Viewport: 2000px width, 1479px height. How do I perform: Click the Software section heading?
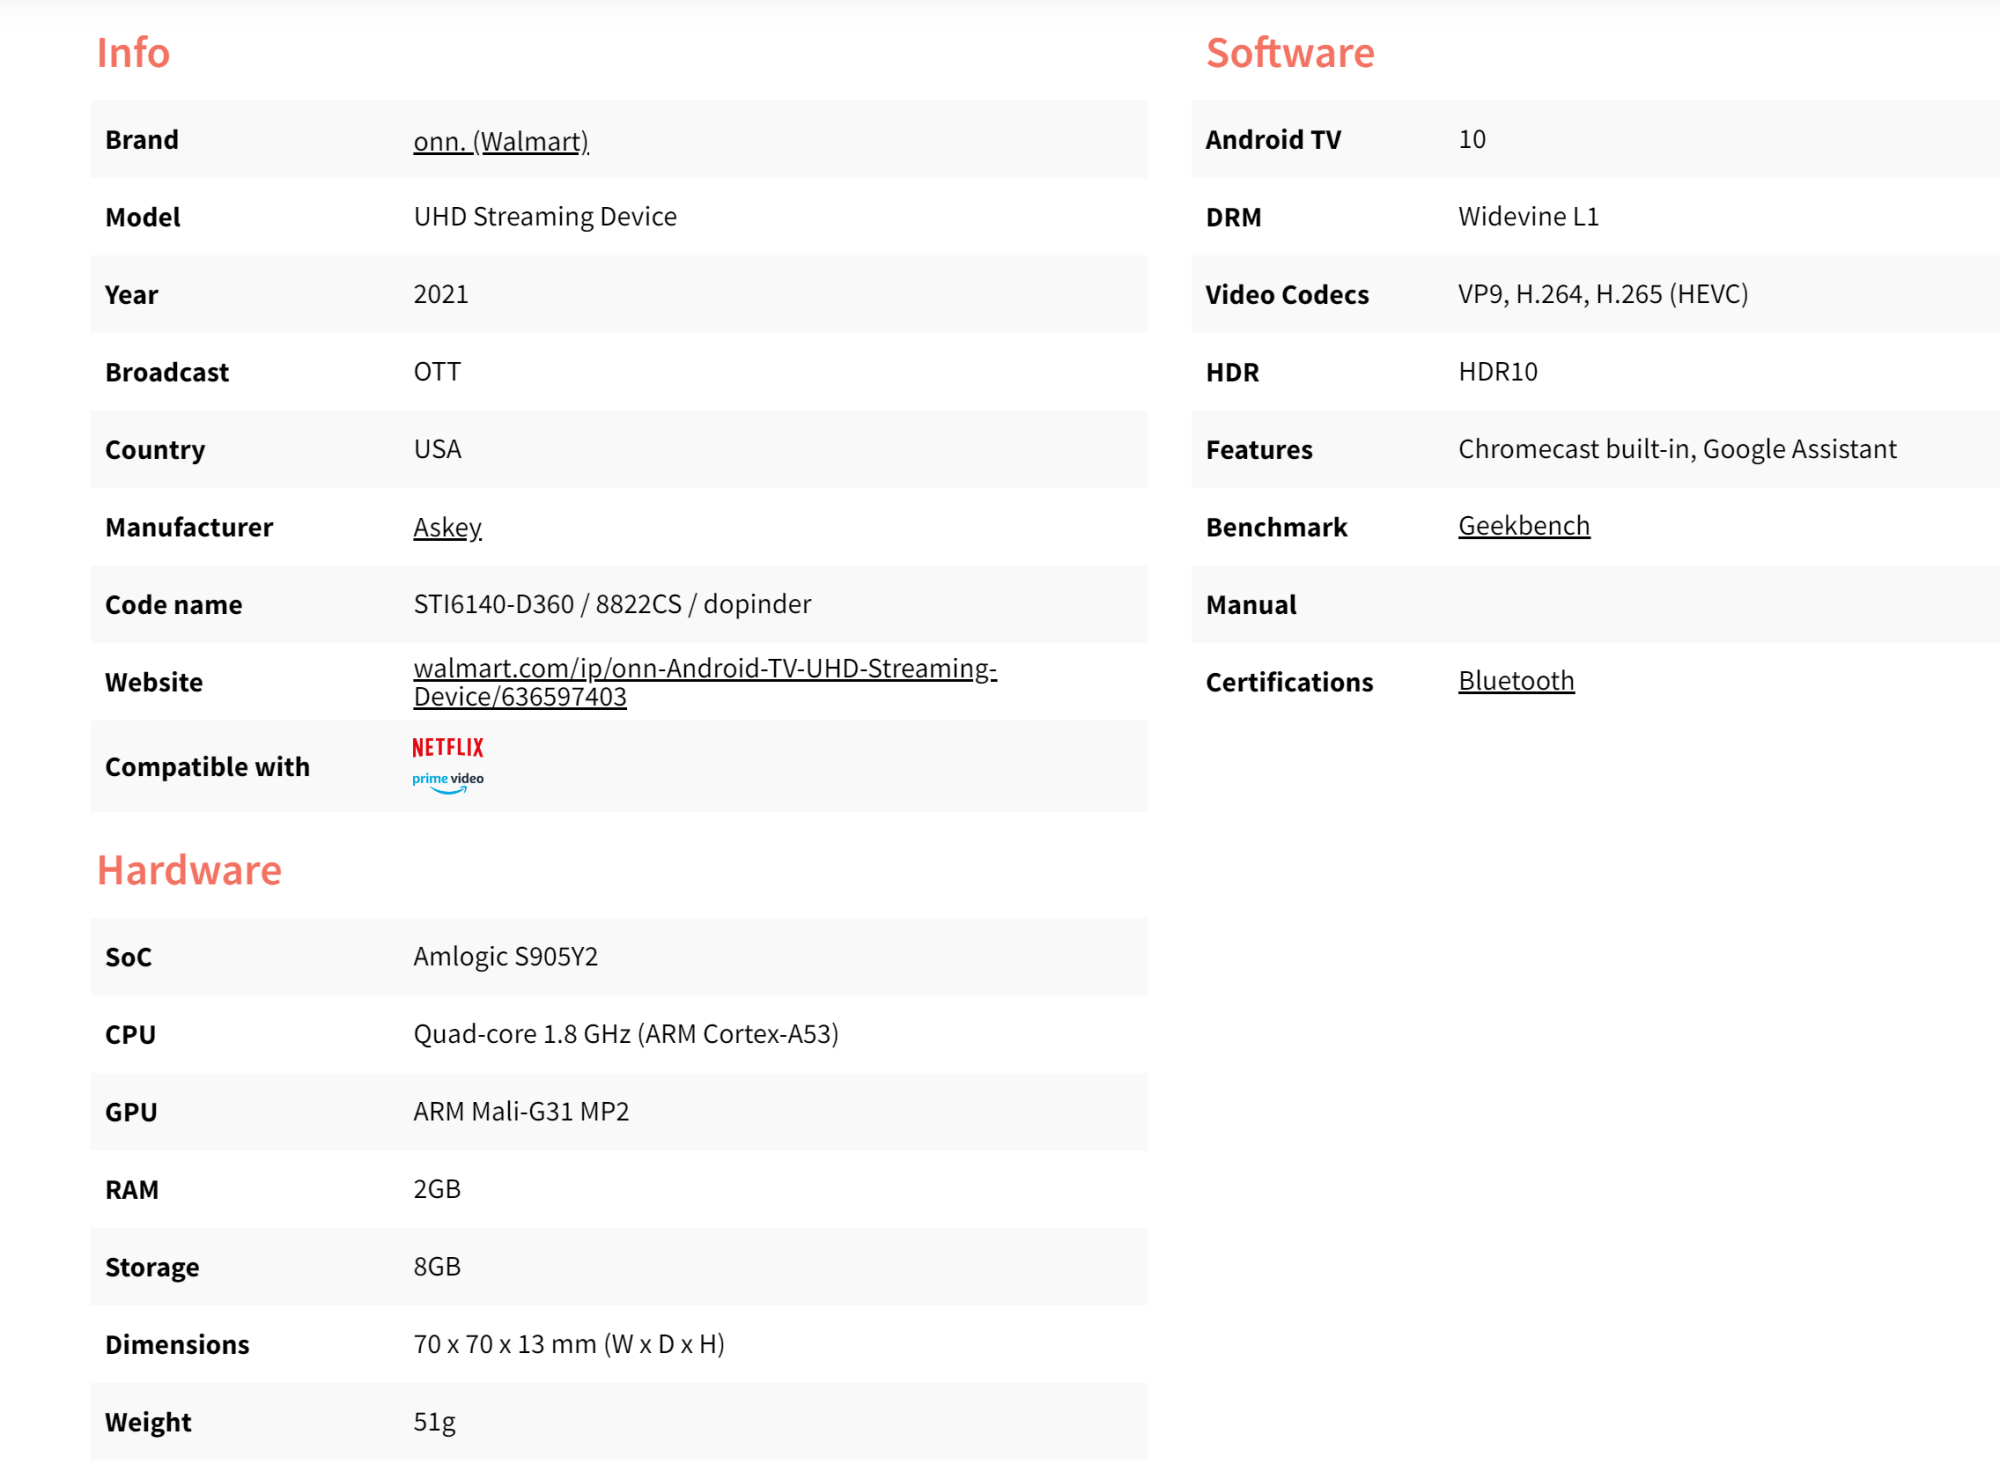tap(1289, 53)
